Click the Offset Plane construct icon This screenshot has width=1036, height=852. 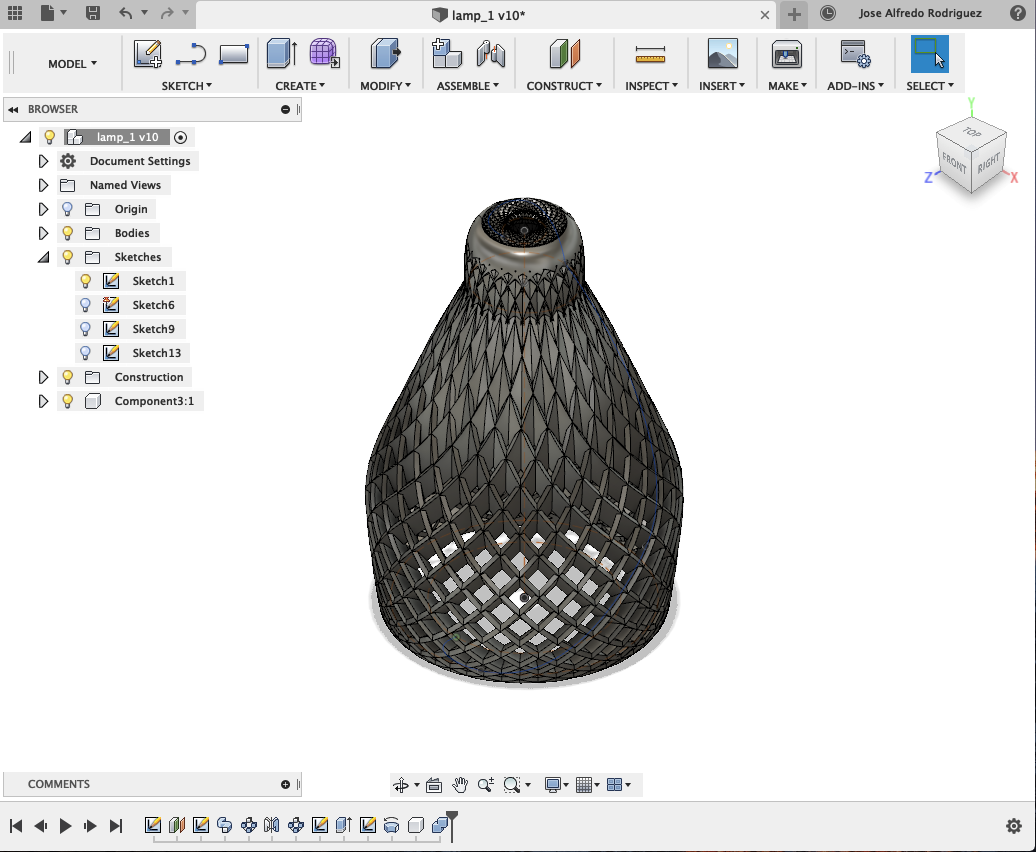(x=564, y=53)
